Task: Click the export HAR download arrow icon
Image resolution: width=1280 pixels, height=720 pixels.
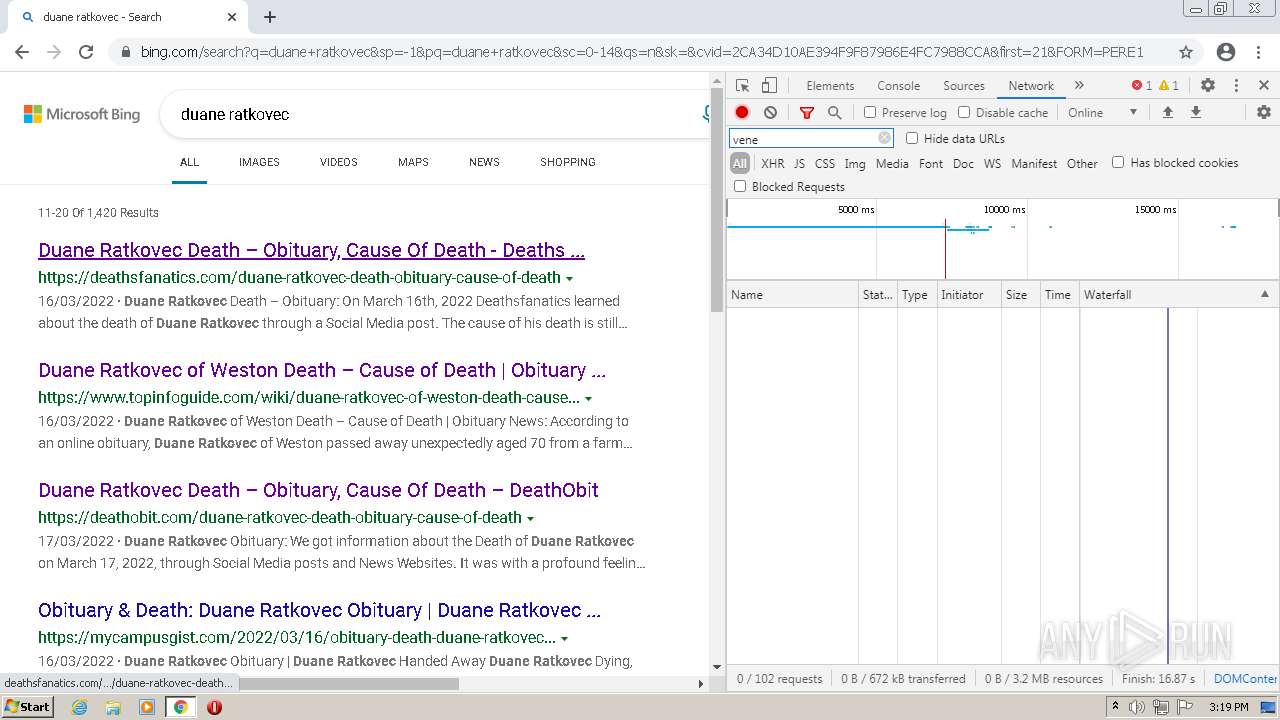Action: tap(1195, 113)
